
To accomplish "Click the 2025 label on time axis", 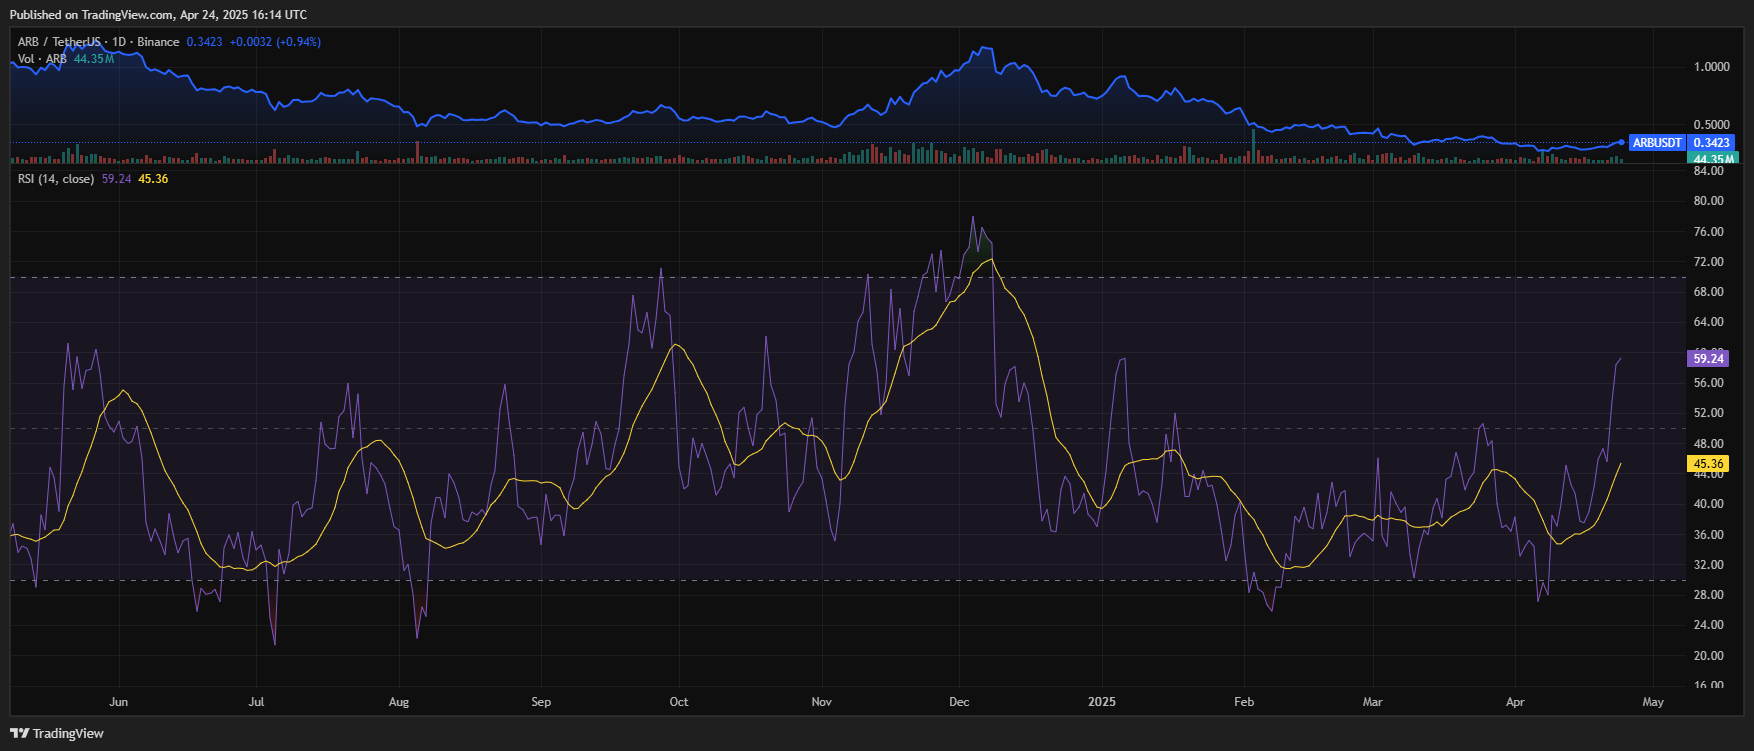I will [1101, 702].
